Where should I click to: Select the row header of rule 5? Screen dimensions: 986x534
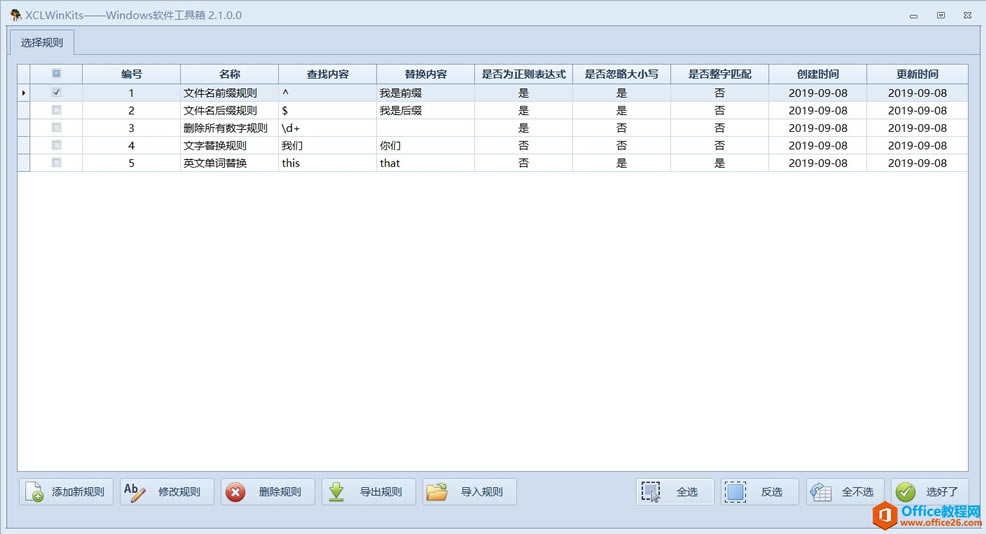click(23, 163)
